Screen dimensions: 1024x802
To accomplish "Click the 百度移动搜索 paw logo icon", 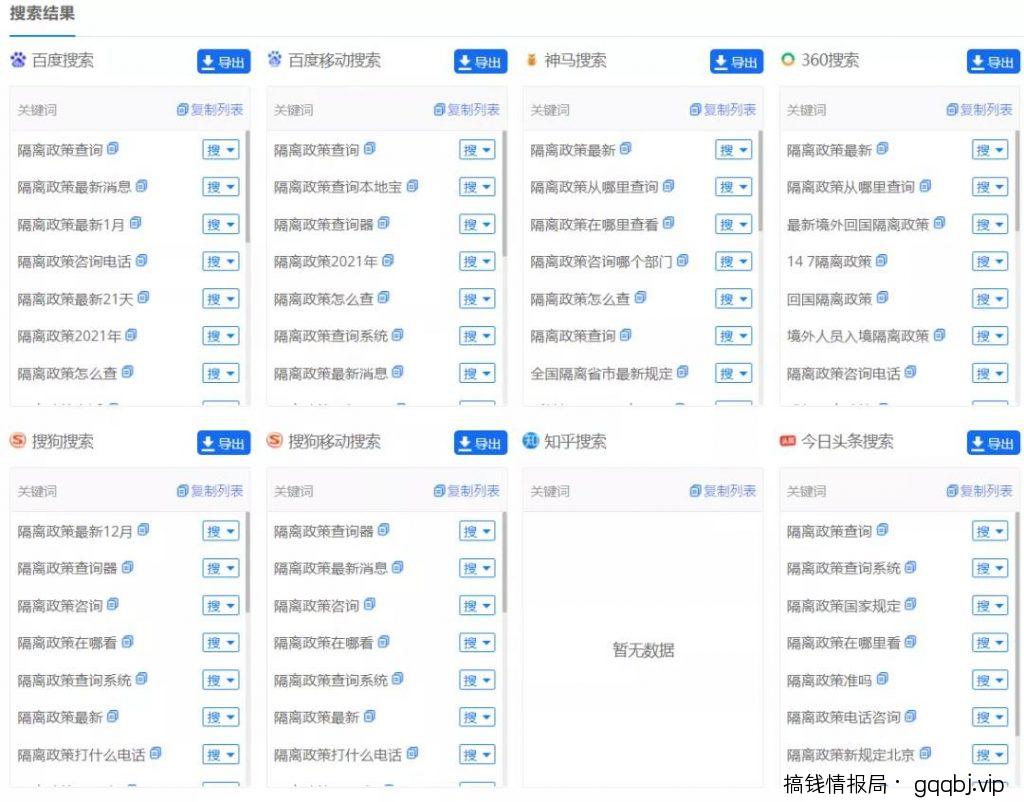I will (x=275, y=60).
